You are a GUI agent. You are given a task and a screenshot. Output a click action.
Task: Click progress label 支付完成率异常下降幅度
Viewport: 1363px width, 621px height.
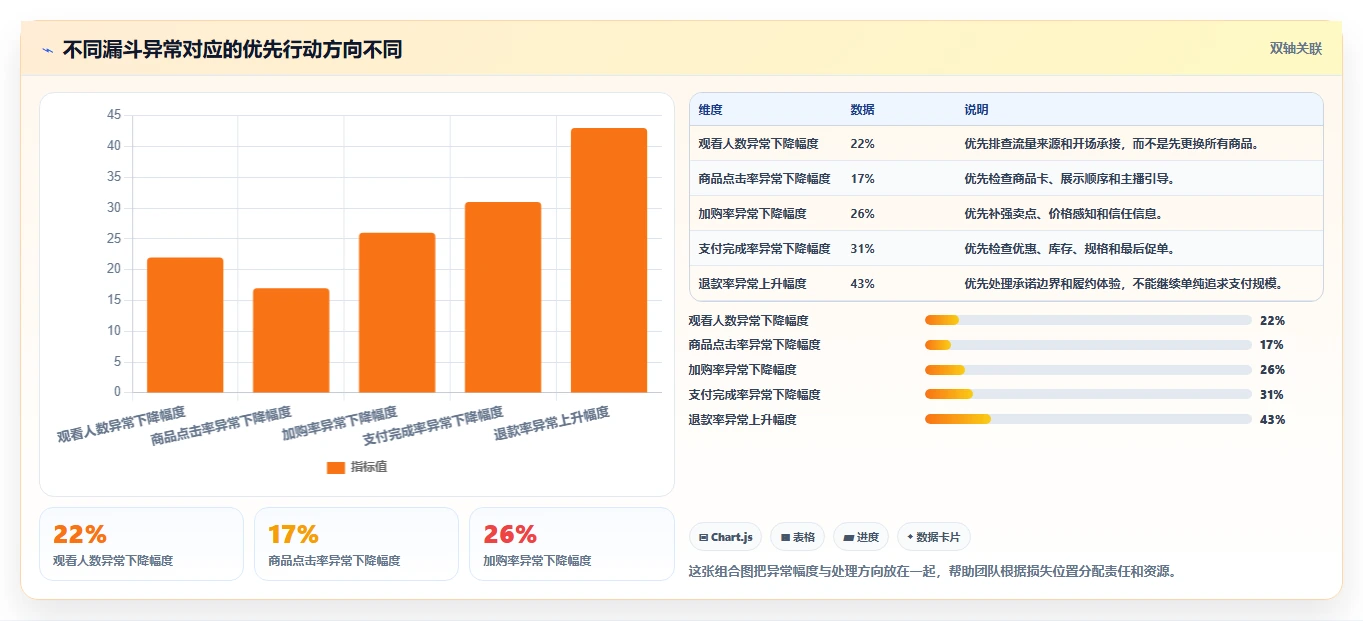point(754,395)
